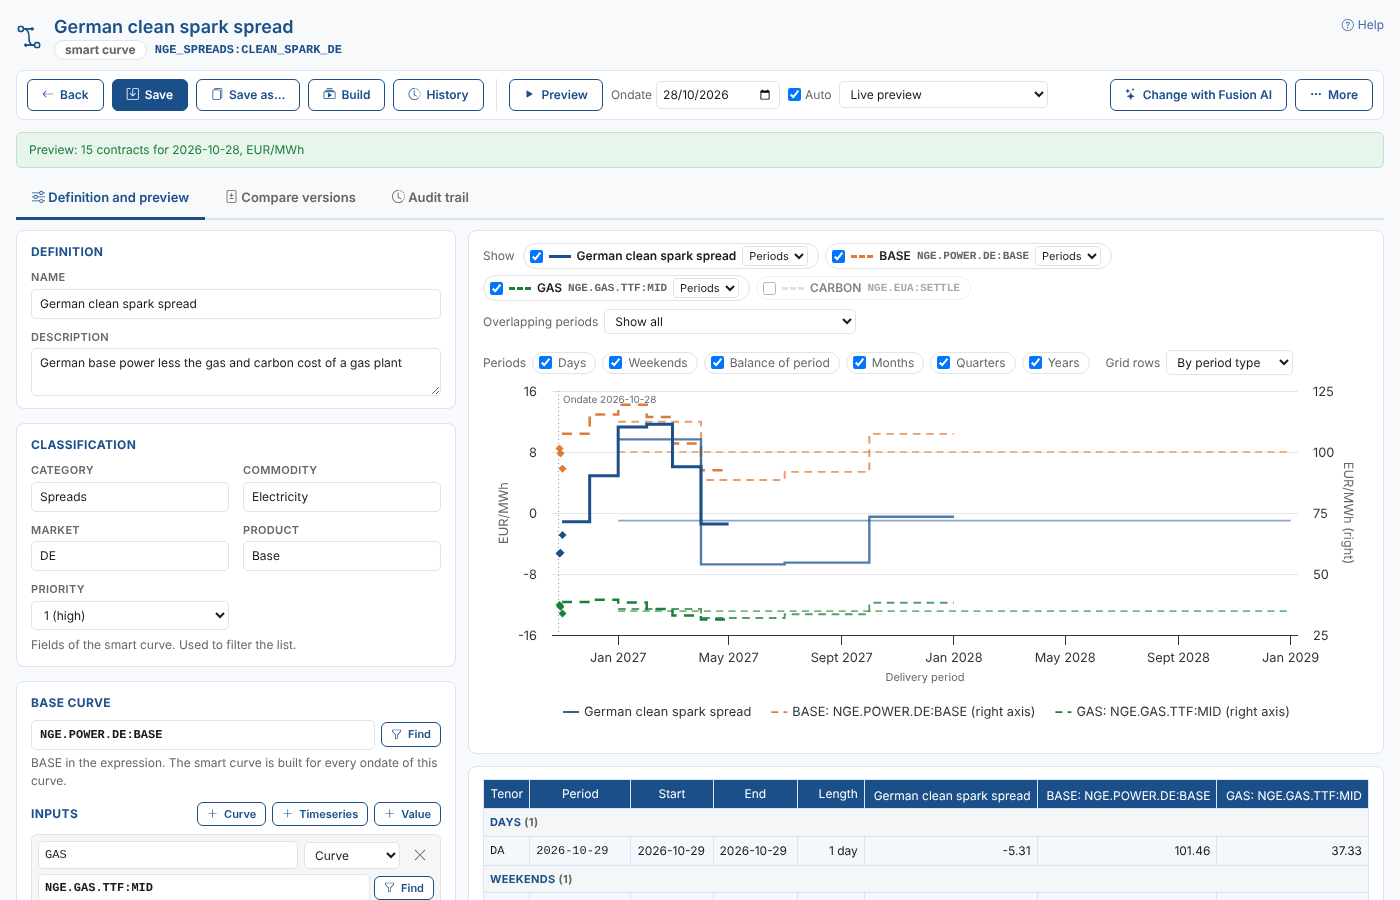Toggle German clean spark spread series checkbox
This screenshot has width=1400, height=900.
536,256
